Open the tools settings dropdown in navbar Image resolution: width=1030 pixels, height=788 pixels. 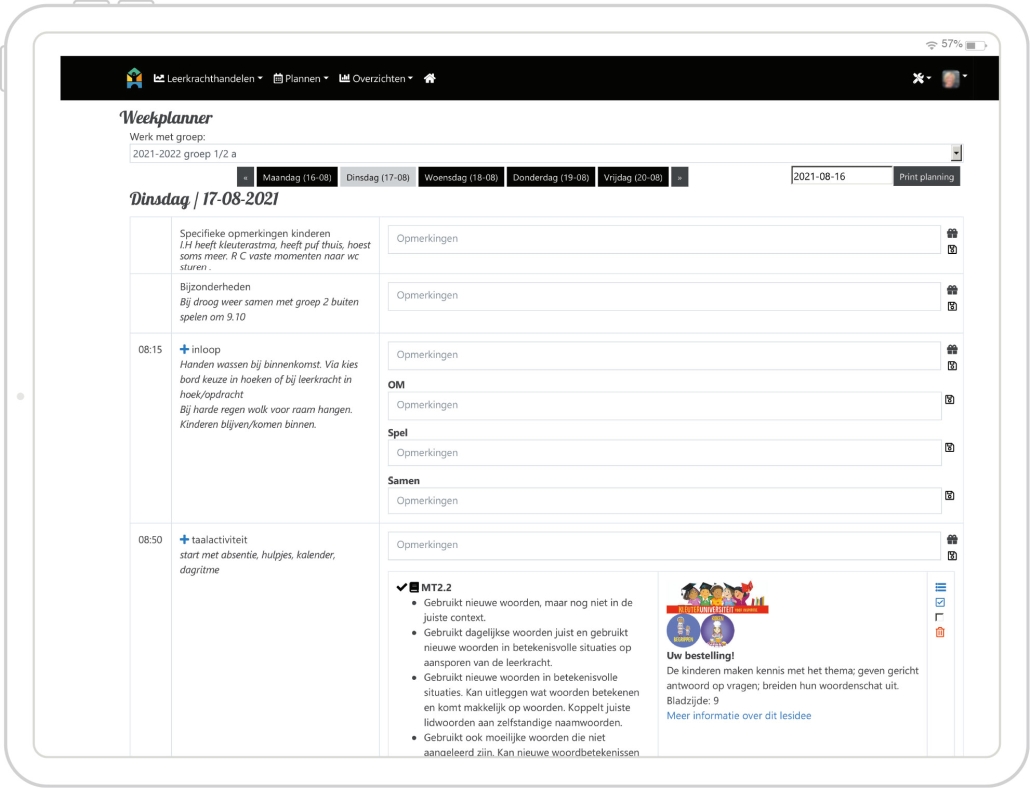pyautogui.click(x=921, y=79)
